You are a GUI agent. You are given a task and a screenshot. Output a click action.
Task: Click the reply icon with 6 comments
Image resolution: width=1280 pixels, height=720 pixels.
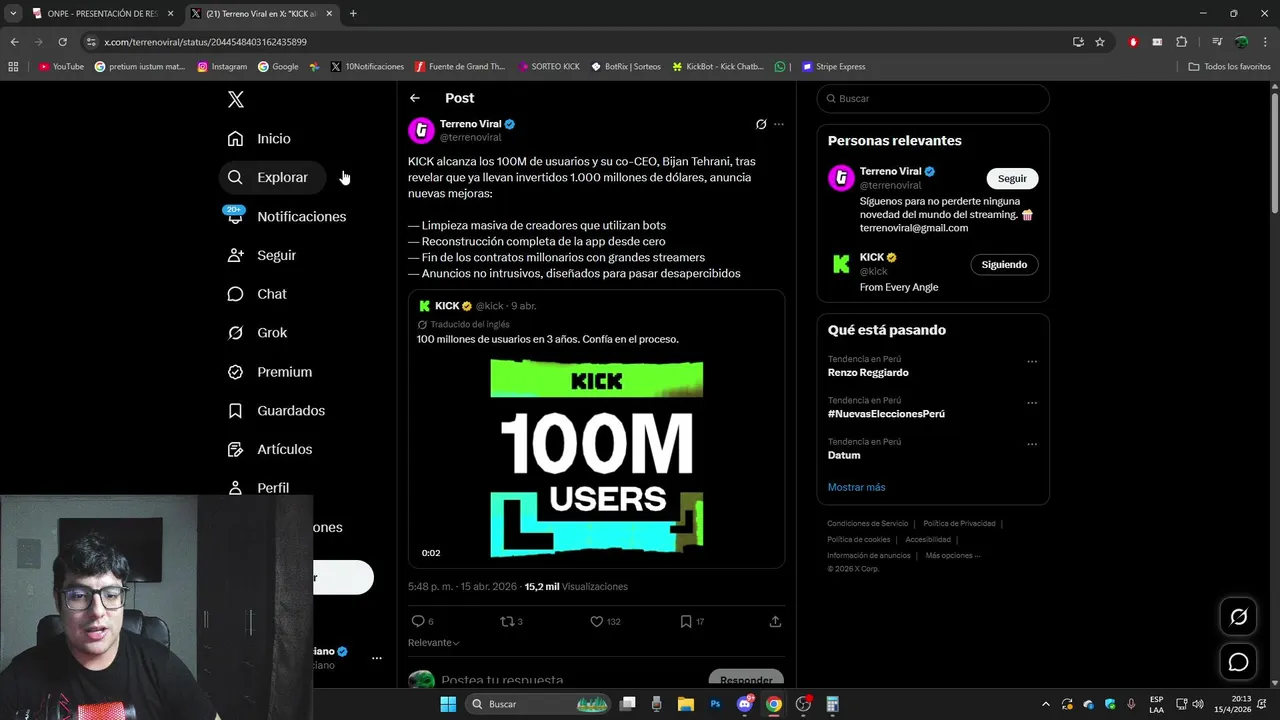418,621
